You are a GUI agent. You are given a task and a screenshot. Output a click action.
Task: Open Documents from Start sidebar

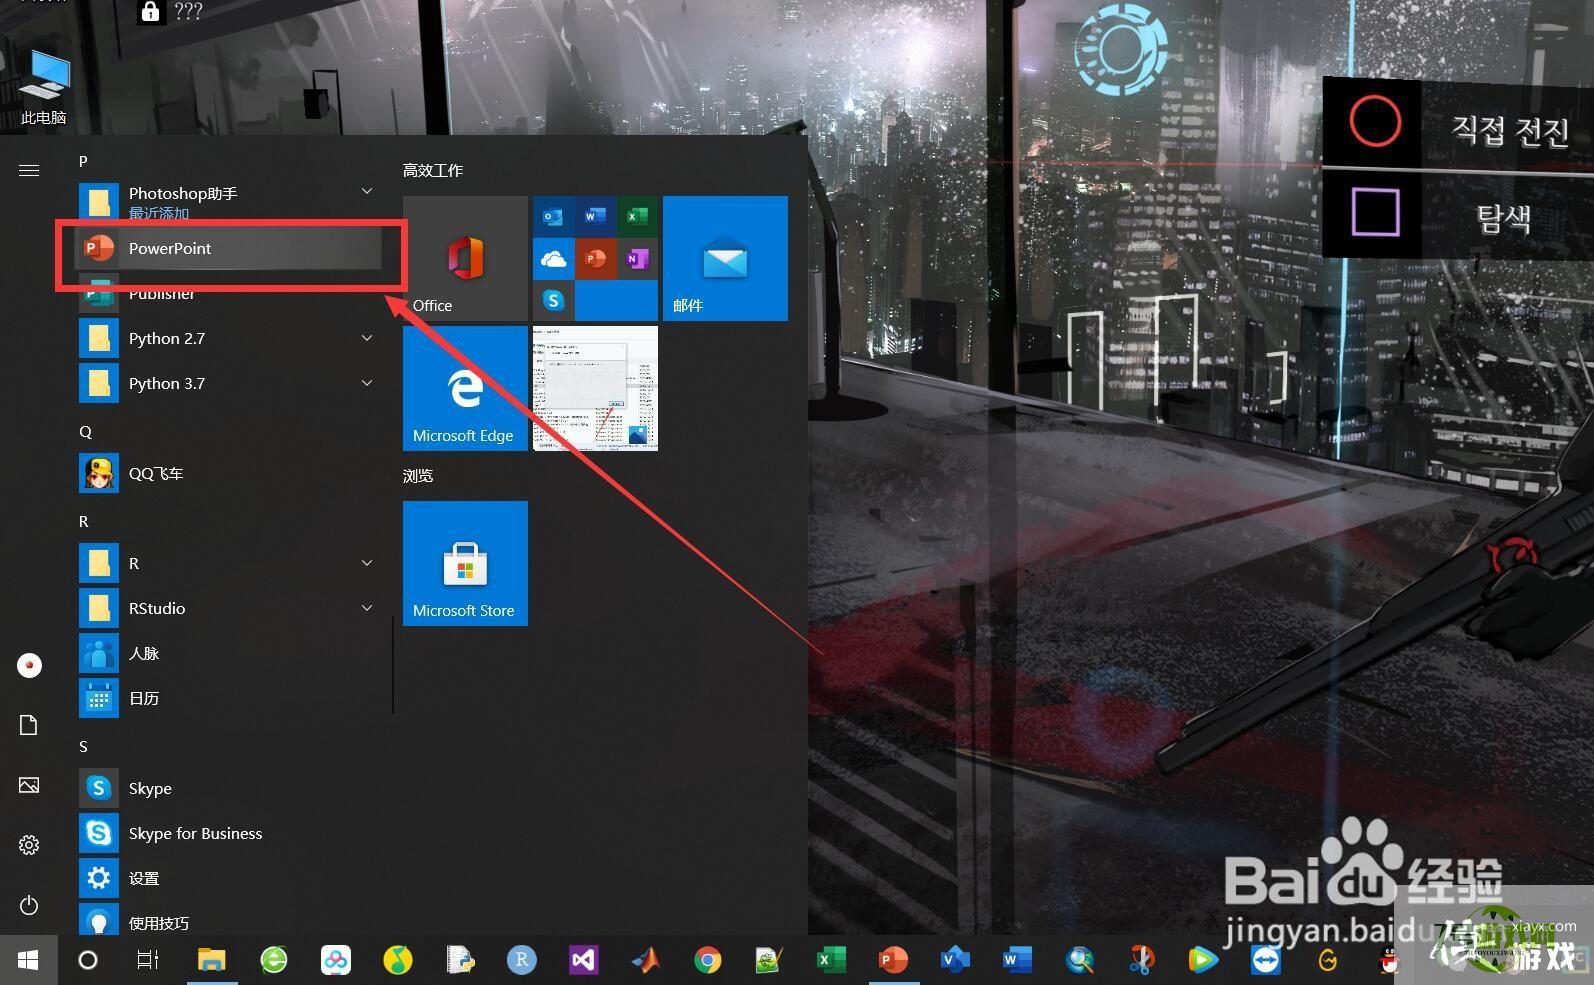[29, 725]
